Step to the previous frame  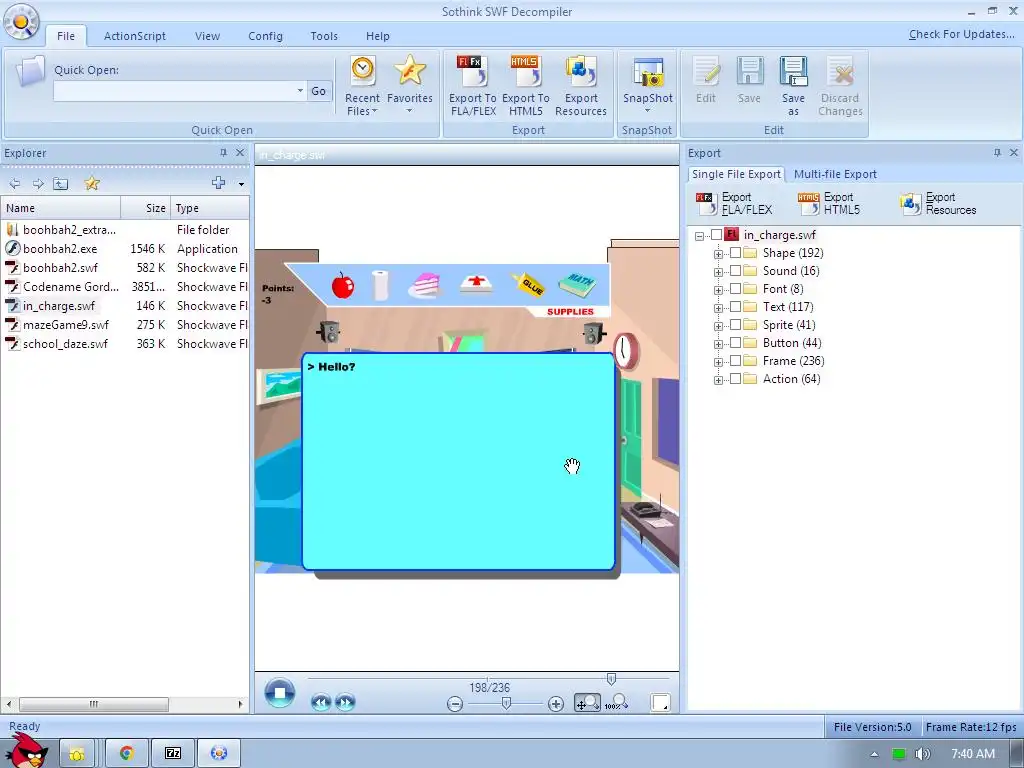[321, 703]
